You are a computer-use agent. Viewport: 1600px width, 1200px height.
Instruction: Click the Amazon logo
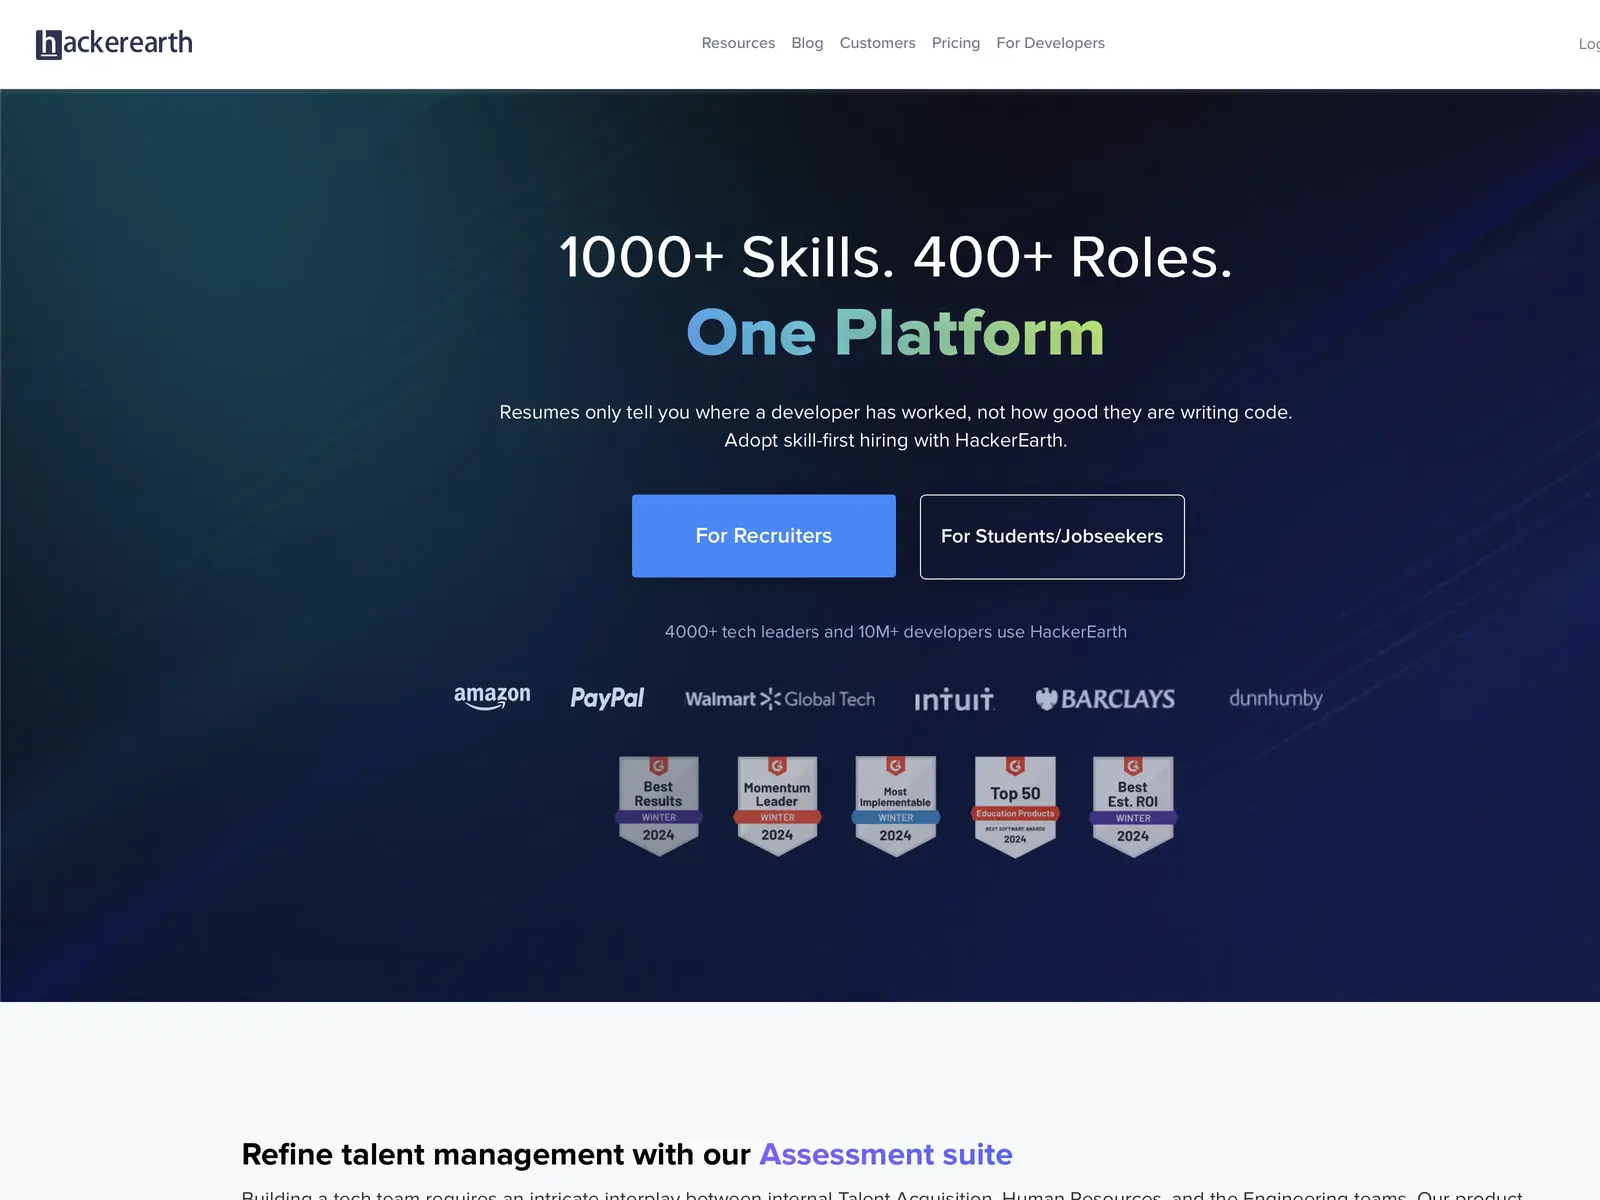coord(492,697)
